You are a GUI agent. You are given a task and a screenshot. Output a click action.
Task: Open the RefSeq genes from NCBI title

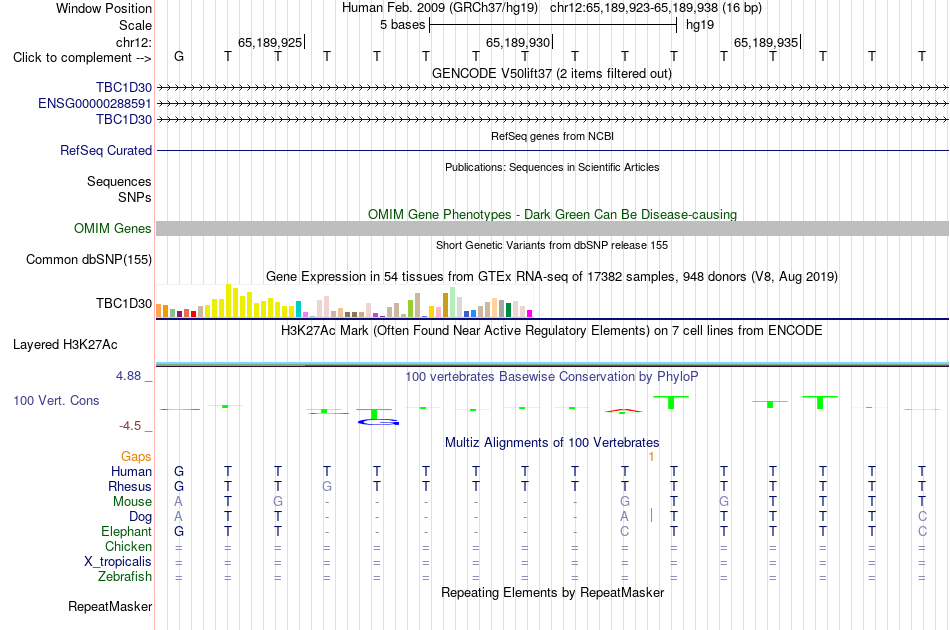click(552, 136)
